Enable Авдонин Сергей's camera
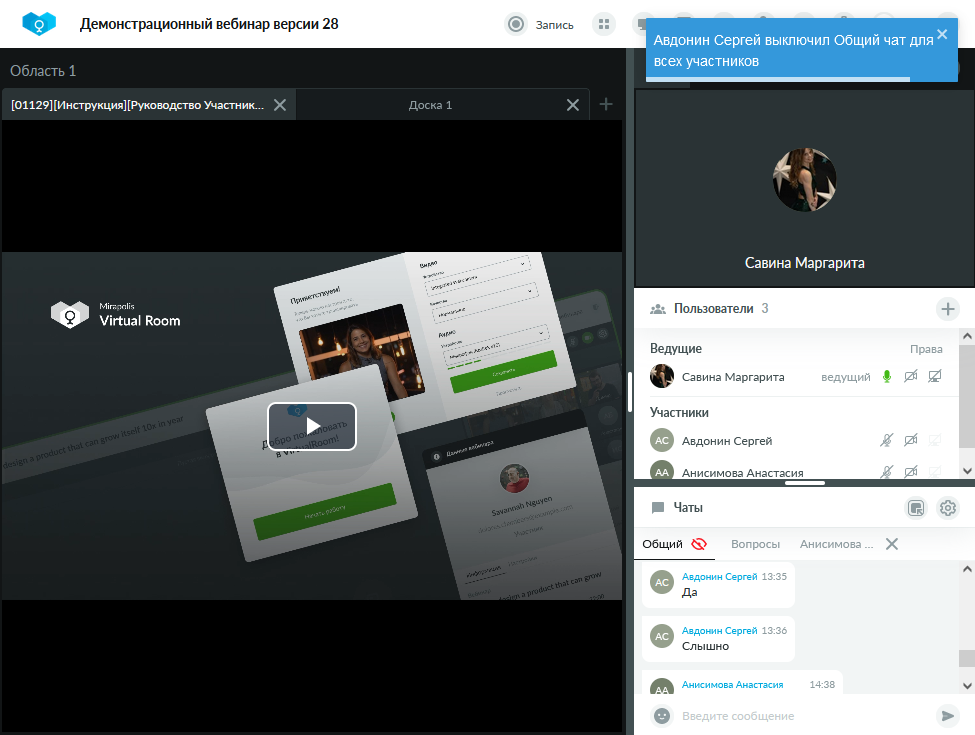The height and width of the screenshot is (735, 975). tap(910, 440)
